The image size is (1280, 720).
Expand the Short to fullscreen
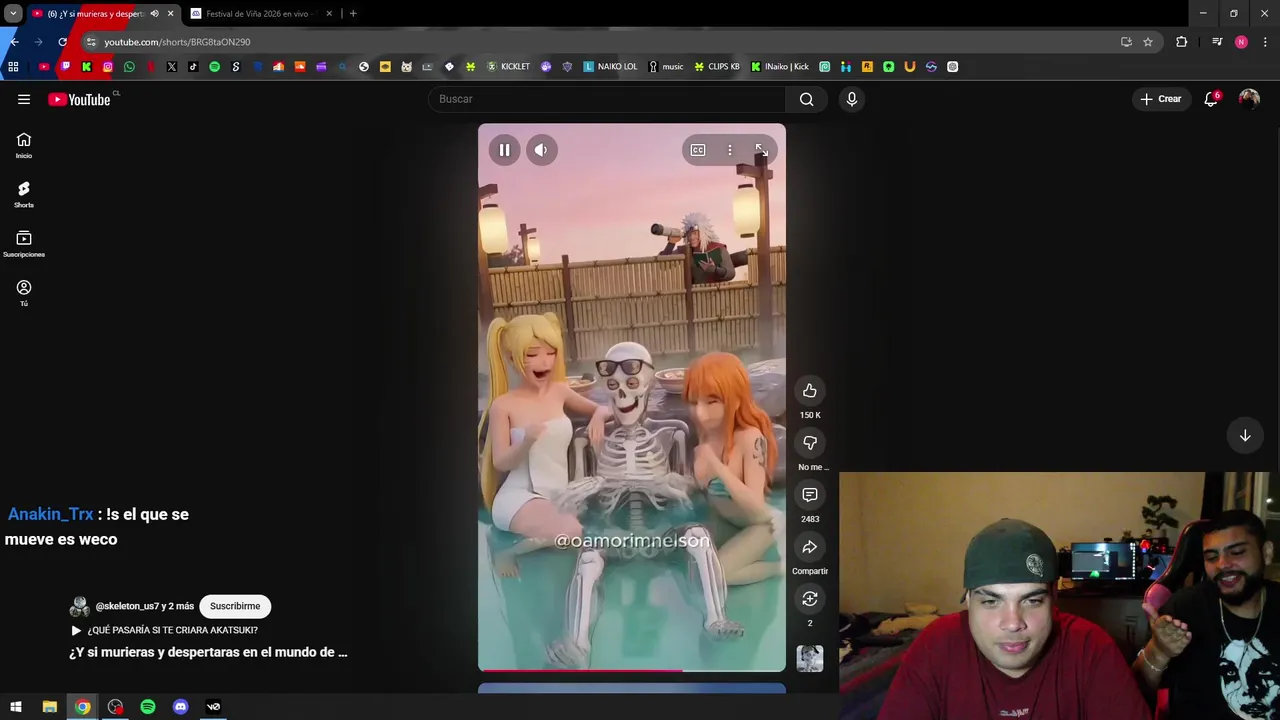coord(761,150)
